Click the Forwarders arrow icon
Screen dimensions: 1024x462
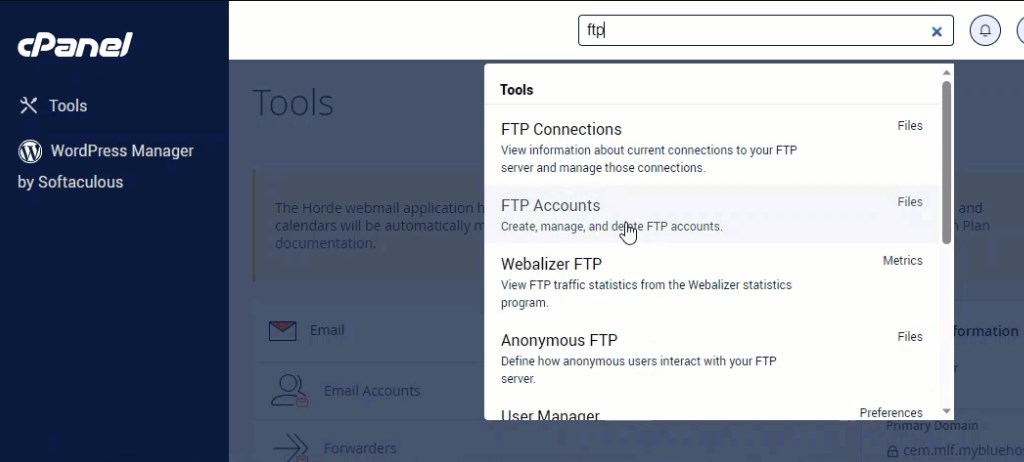pyautogui.click(x=289, y=447)
